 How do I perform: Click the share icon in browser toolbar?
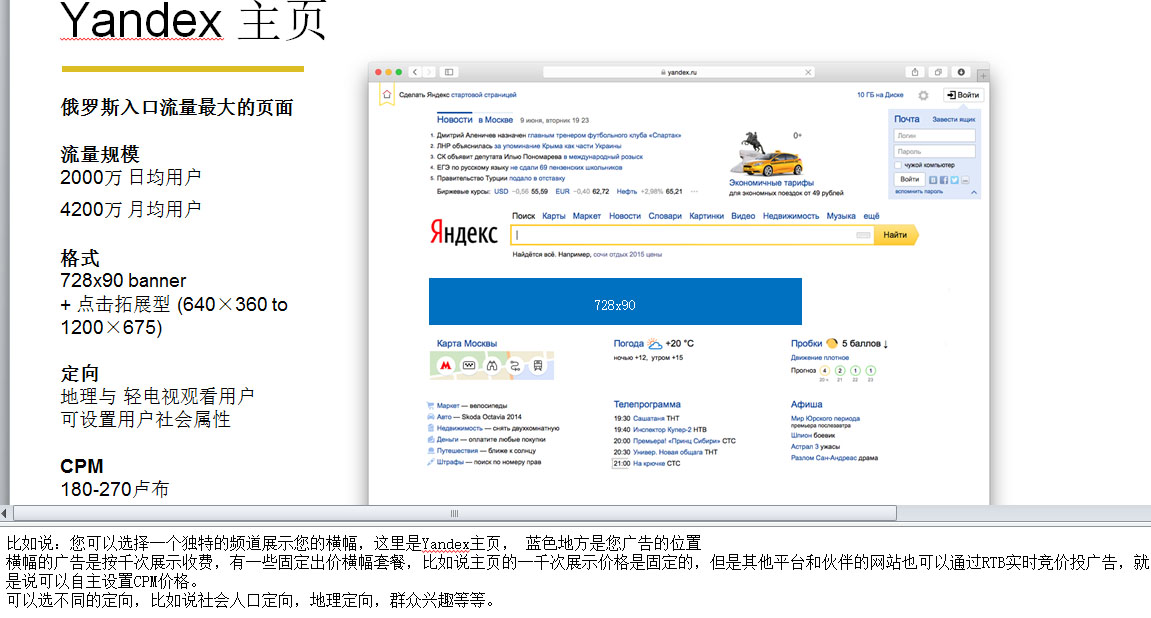[x=915, y=72]
